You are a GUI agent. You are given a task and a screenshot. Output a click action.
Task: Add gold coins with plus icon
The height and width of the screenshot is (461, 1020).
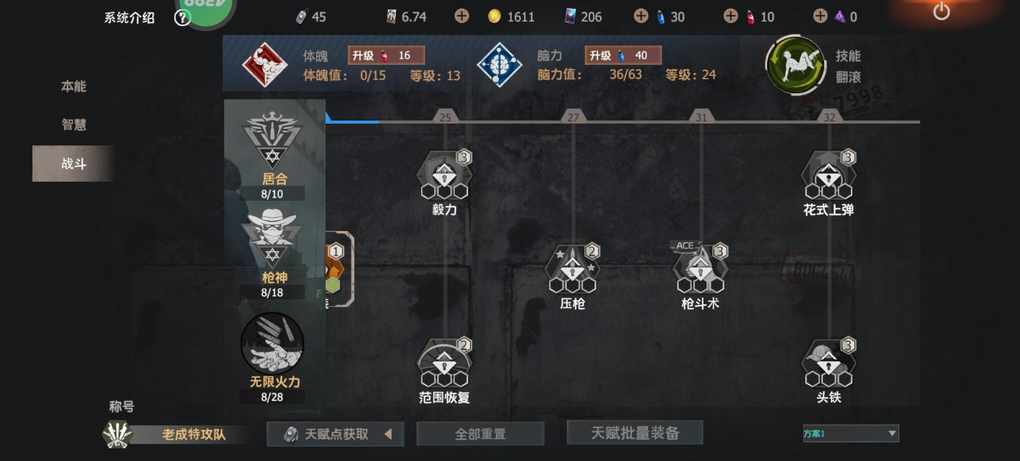[461, 16]
